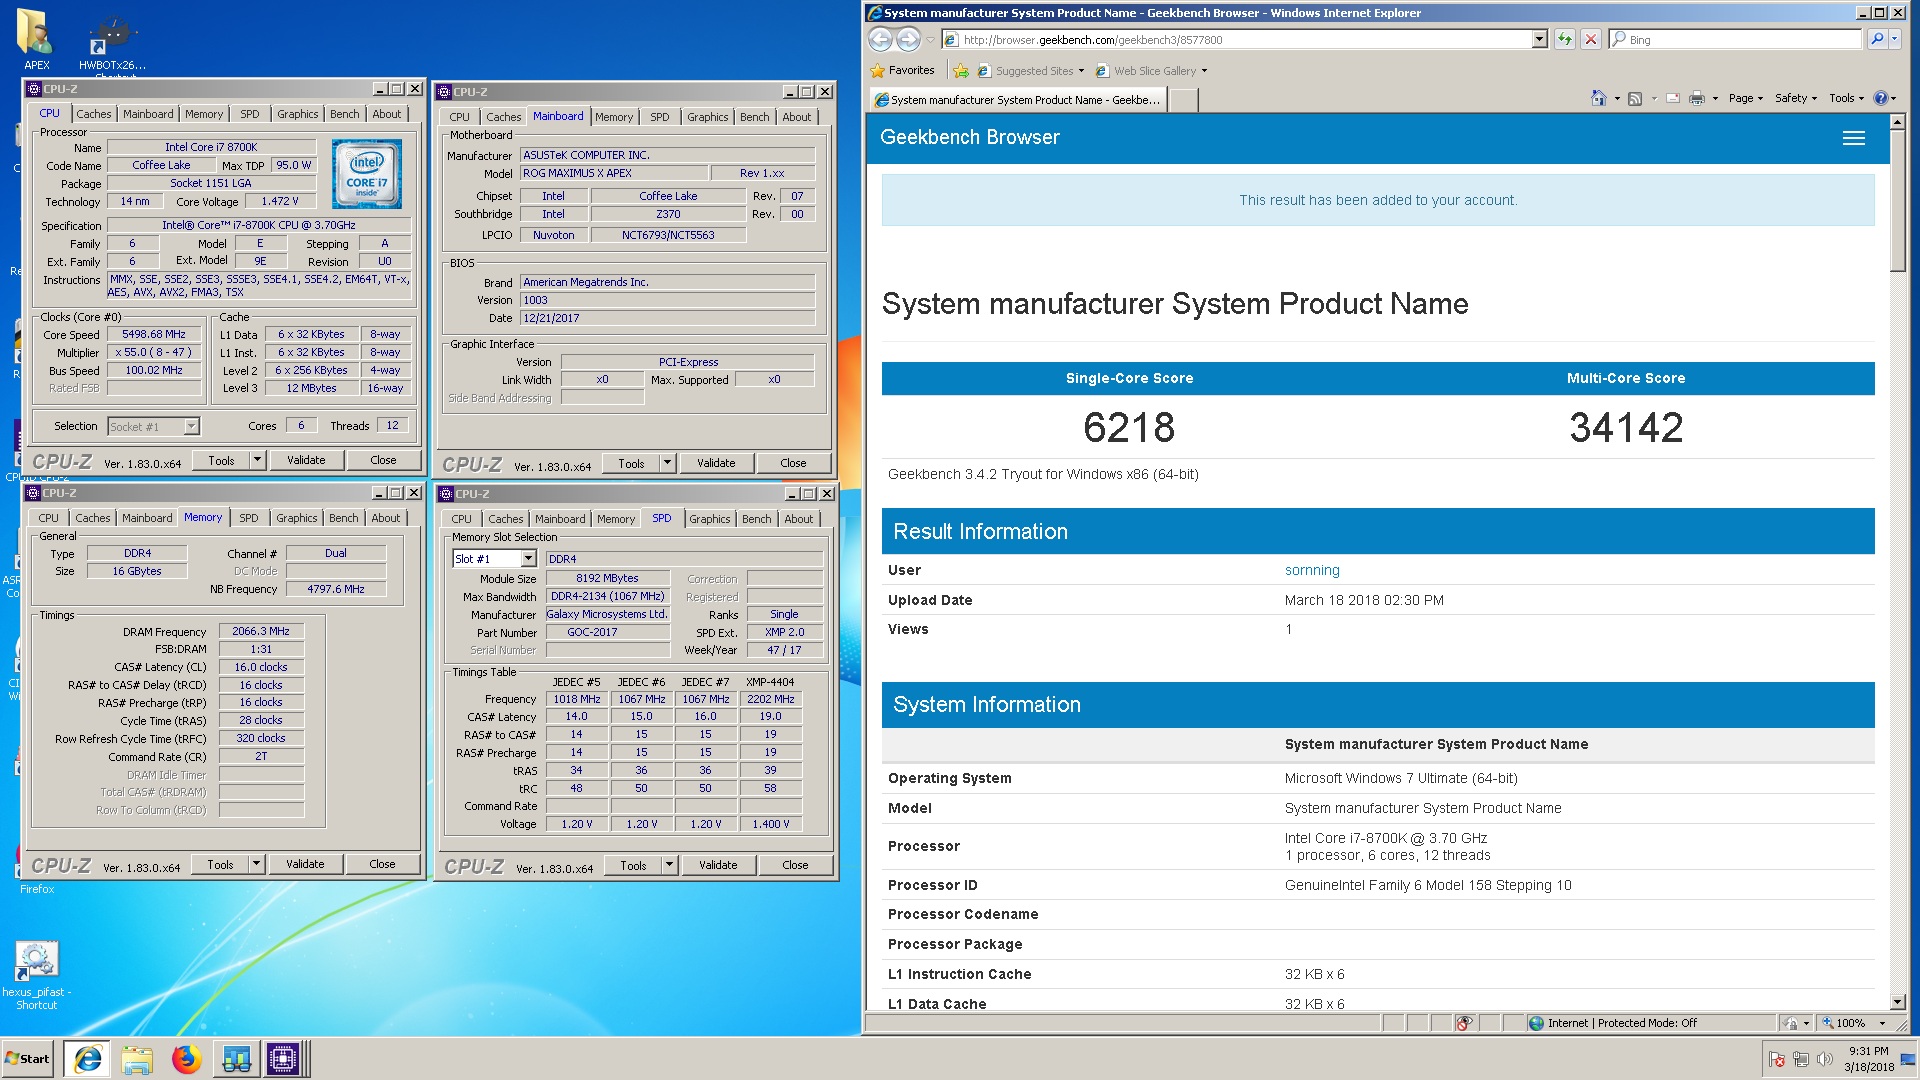Expand the Socket #1 selection dropdown
This screenshot has height=1080, width=1920.
point(191,427)
